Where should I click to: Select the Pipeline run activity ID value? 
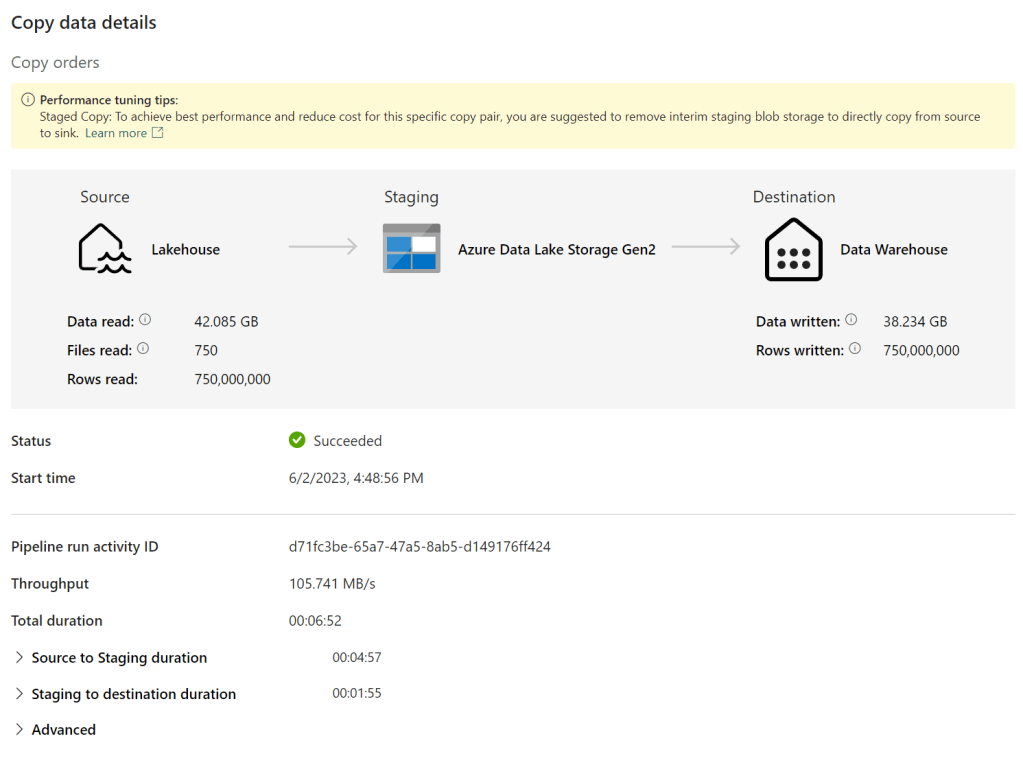419,546
